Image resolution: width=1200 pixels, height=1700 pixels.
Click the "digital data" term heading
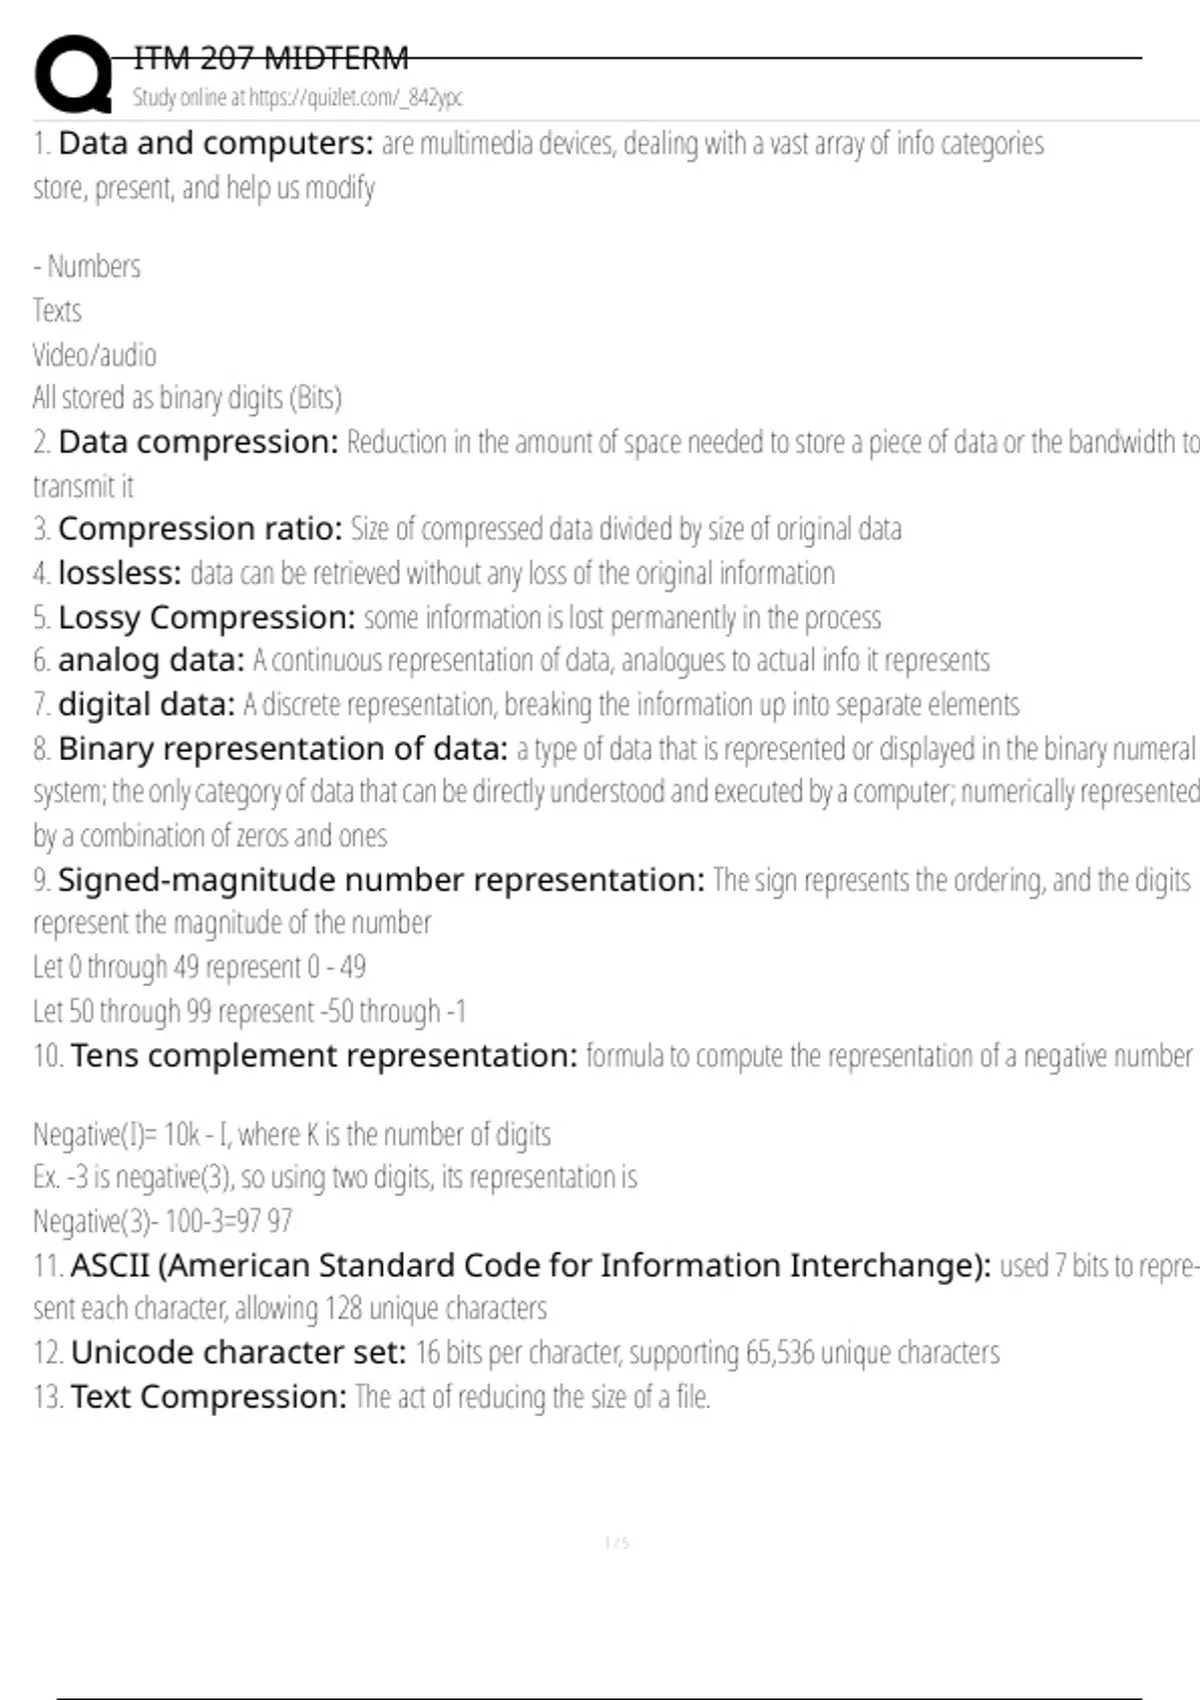146,705
